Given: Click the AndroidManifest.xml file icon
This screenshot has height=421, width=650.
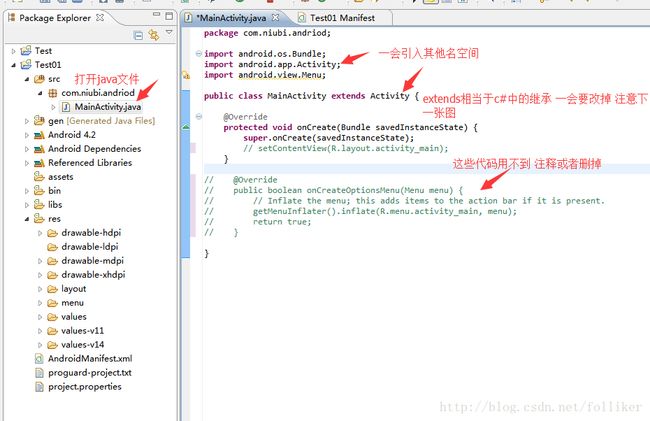Looking at the screenshot, I should click(x=39, y=358).
